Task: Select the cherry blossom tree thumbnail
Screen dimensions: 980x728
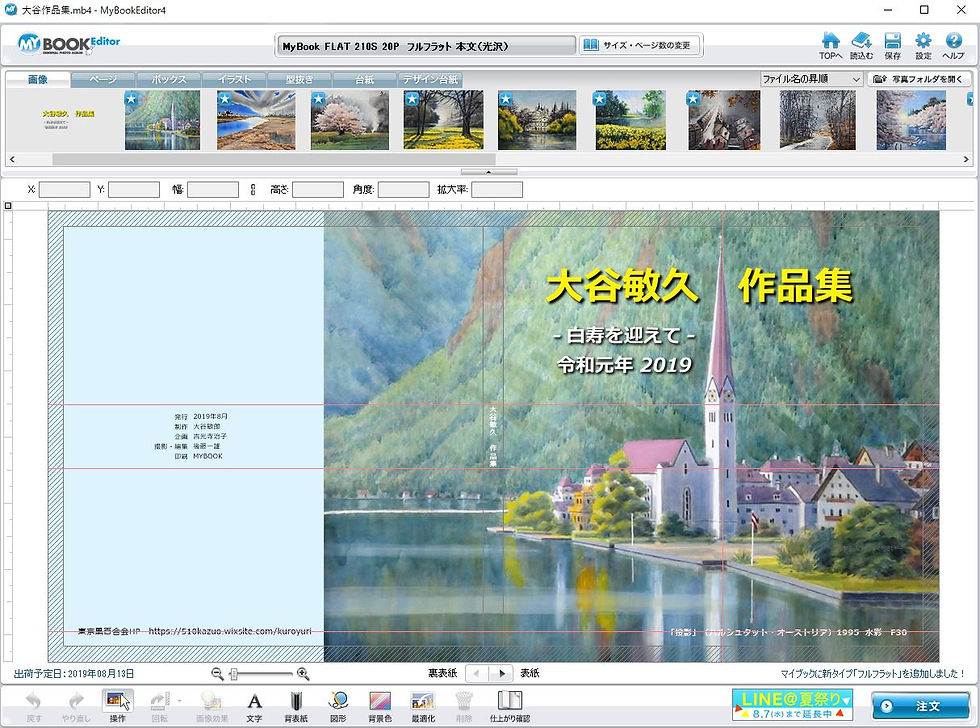Action: click(x=350, y=119)
